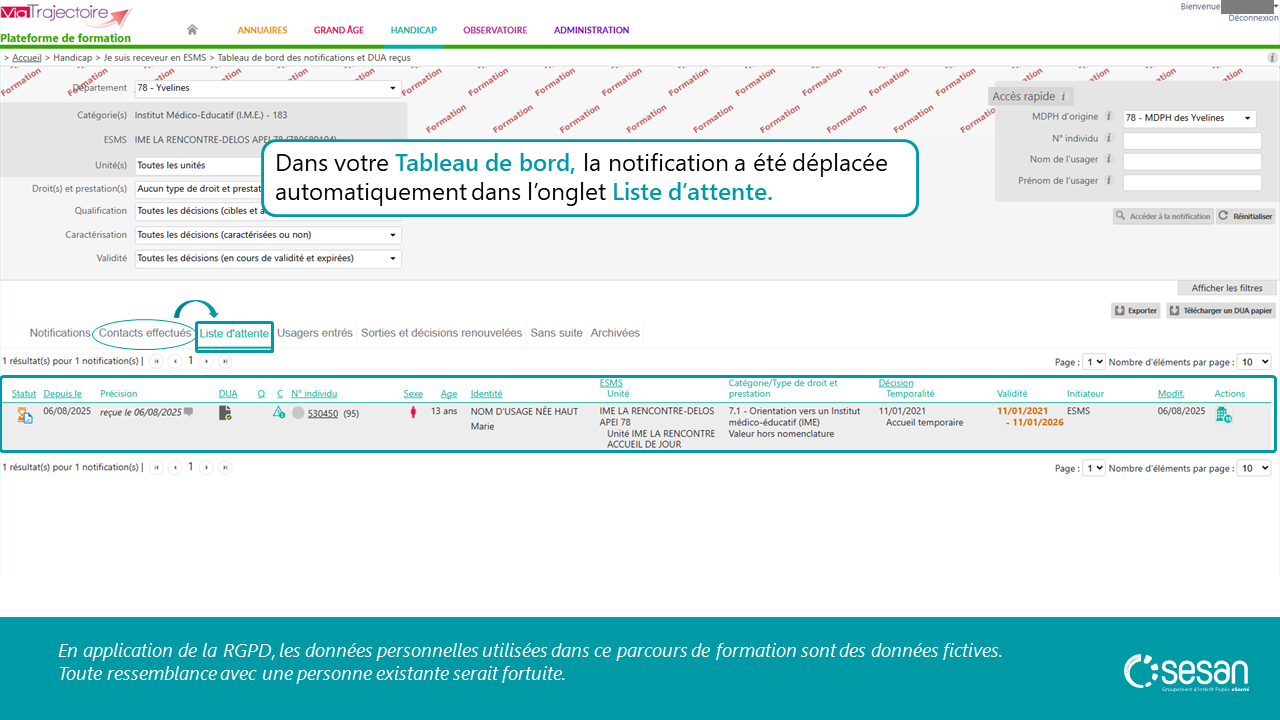Select the Archivées tab
The image size is (1280, 720).
click(x=614, y=333)
